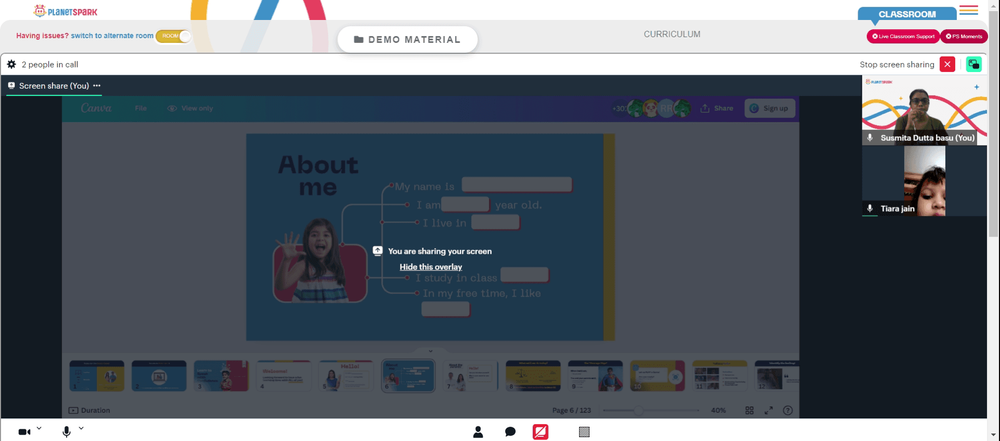Click the Screen share tab presentation icon
Screen dimensions: 1000x441
[x=11, y=86]
